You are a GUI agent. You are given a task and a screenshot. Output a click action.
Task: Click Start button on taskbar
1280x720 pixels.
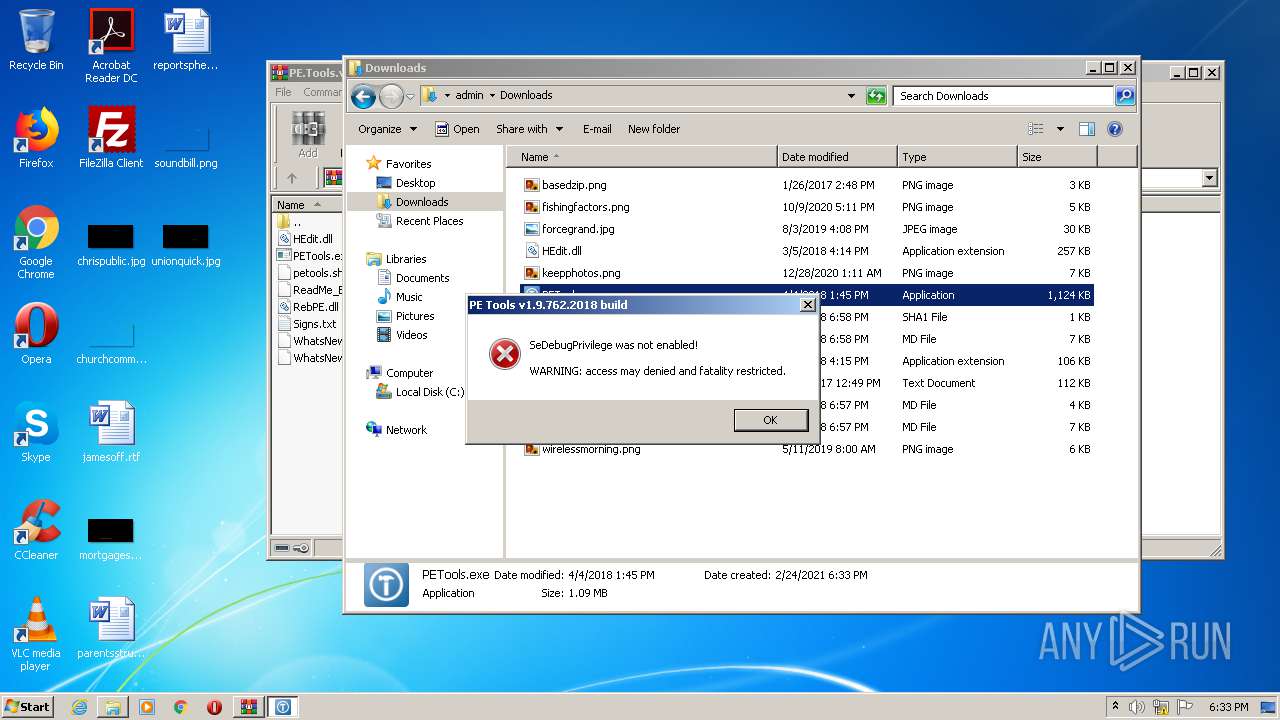click(27, 706)
